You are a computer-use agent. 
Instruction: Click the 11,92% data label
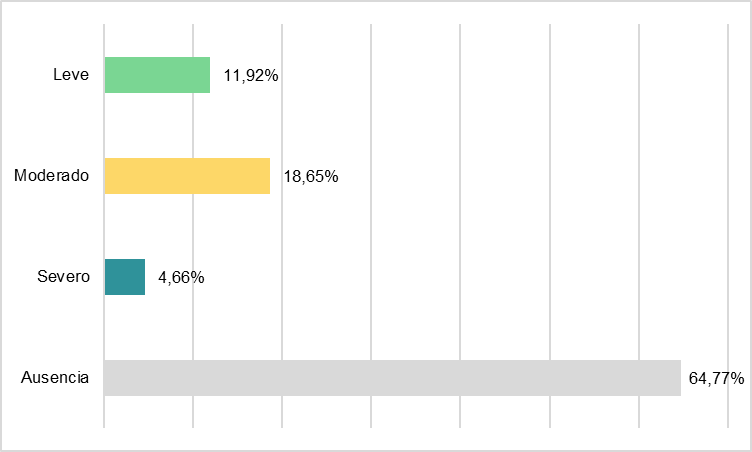click(x=250, y=75)
